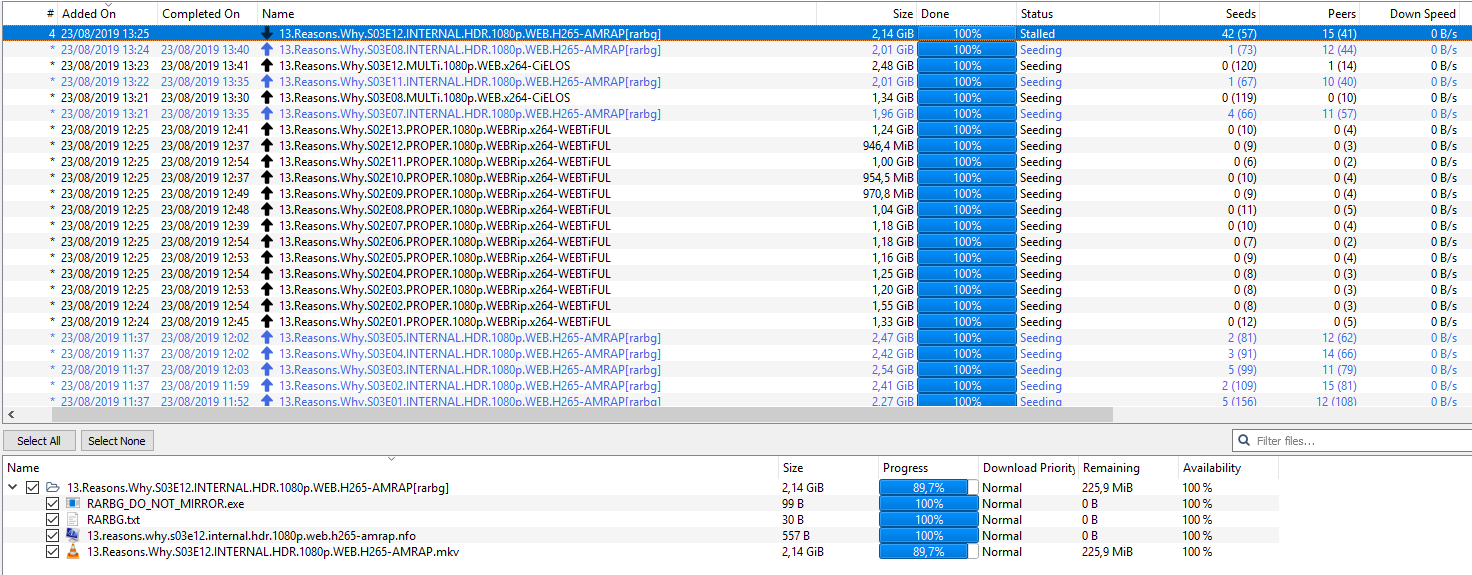Viewport: 1472px width, 575px height.
Task: Uncheck the amrap.nfo file checkbox
Action: 52,536
